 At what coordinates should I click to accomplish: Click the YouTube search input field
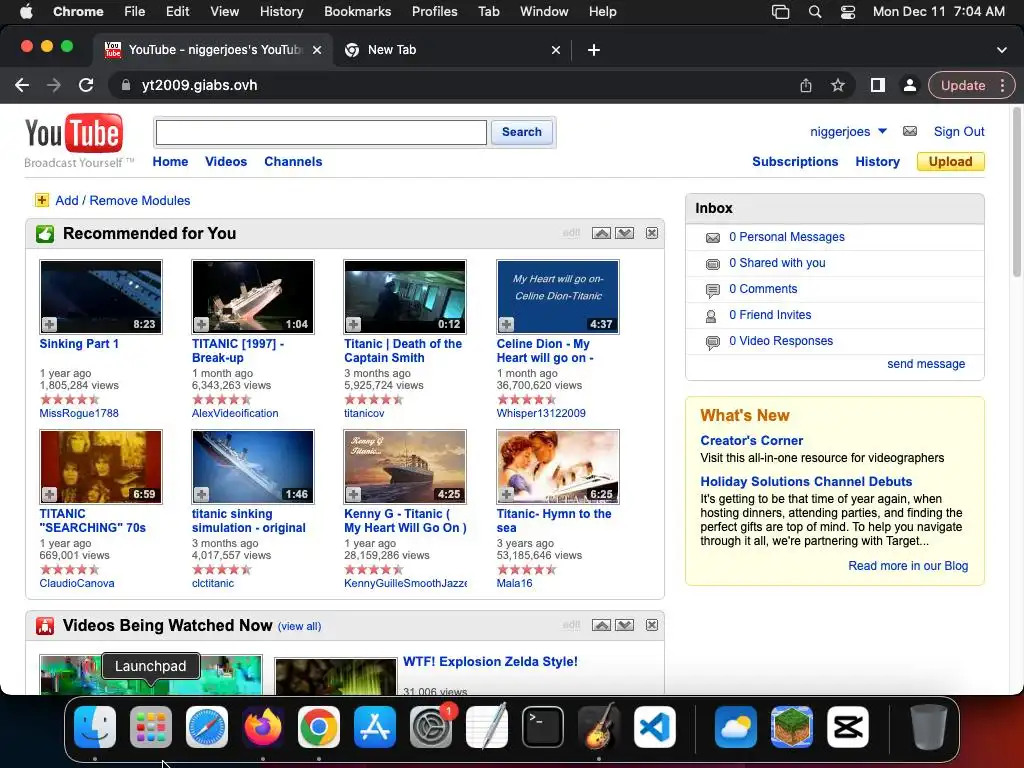[321, 133]
